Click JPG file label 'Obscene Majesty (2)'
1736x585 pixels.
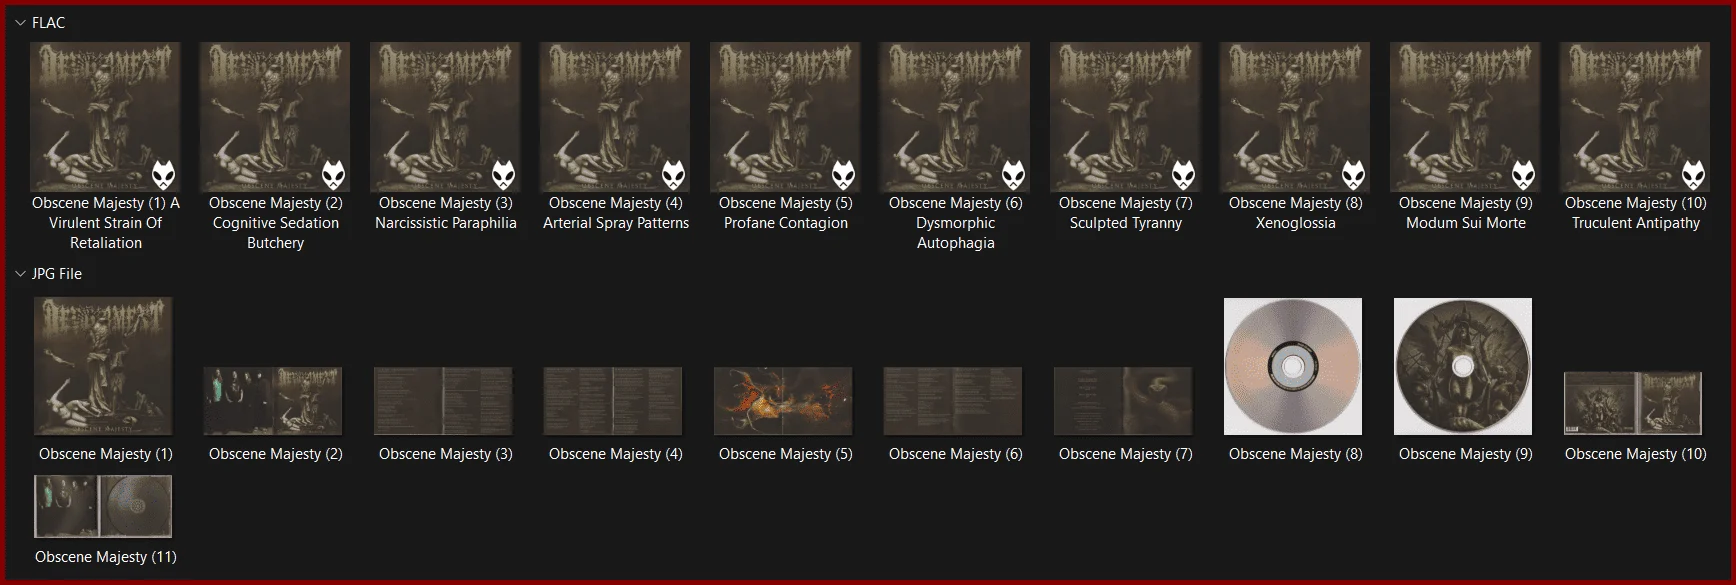[276, 454]
